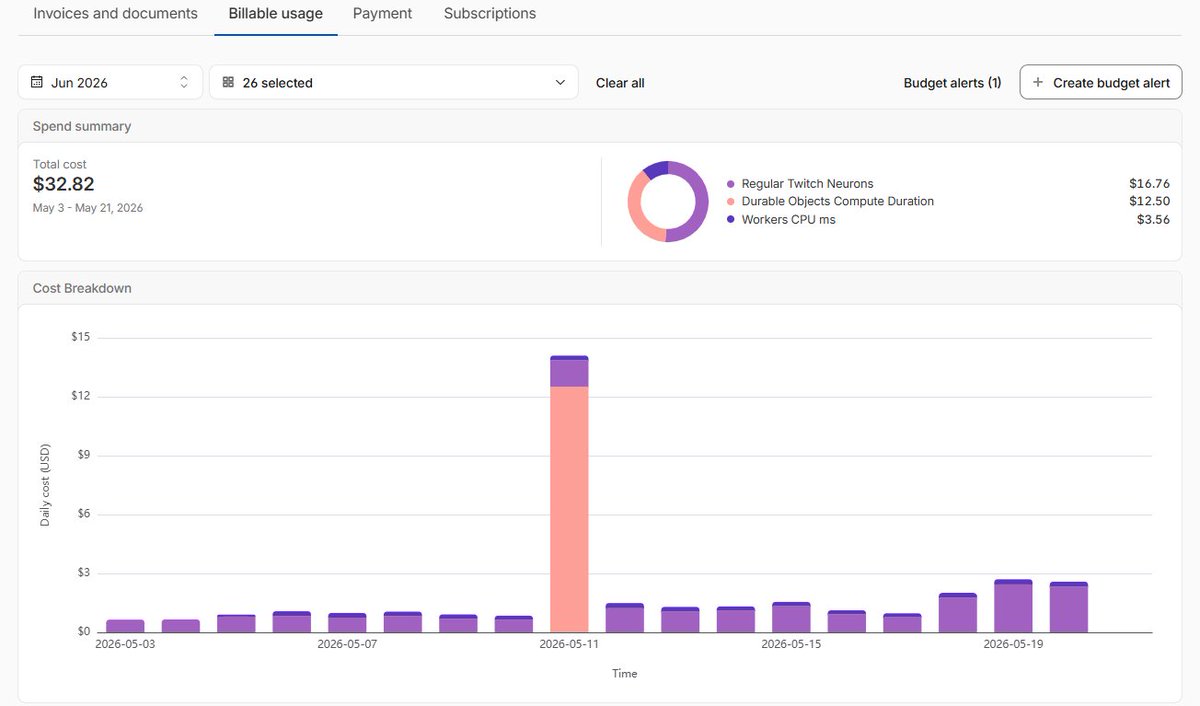Click the Durable Objects Compute Duration label
Viewport: 1200px width, 706px height.
[838, 201]
